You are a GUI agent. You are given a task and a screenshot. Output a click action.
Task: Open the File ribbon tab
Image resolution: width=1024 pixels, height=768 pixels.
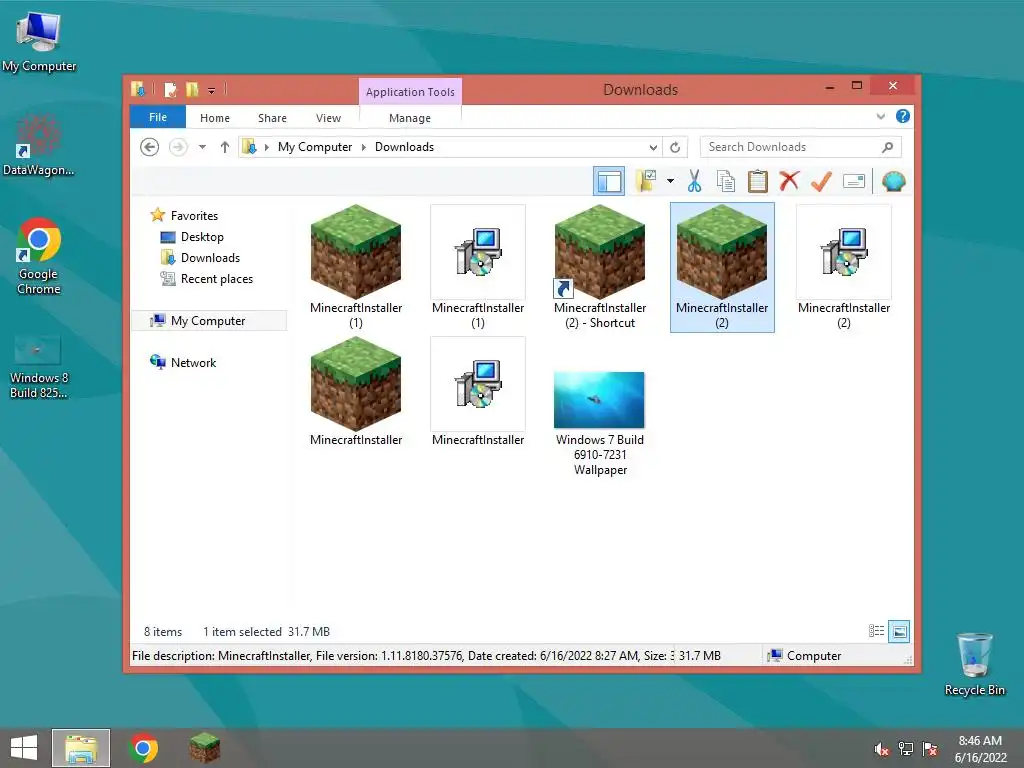click(x=158, y=118)
